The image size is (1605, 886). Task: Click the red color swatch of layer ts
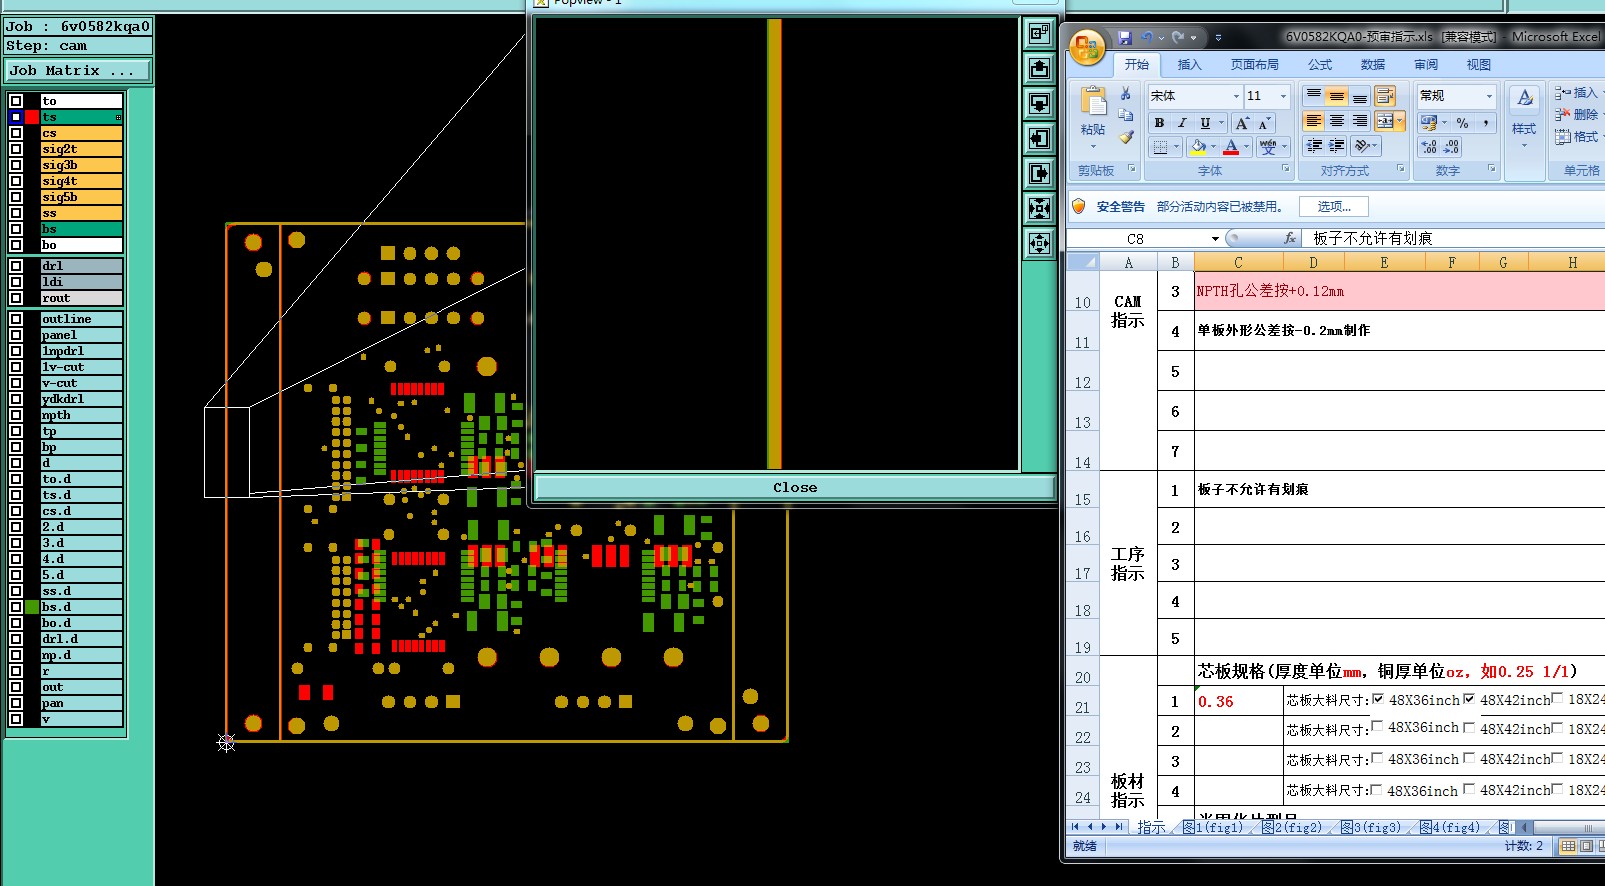32,117
